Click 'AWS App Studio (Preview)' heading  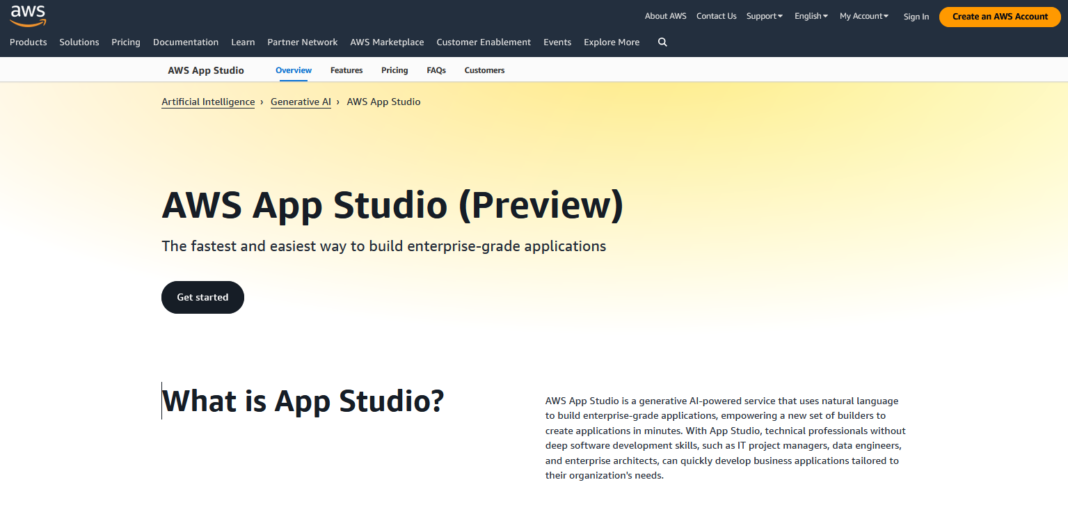pos(392,206)
